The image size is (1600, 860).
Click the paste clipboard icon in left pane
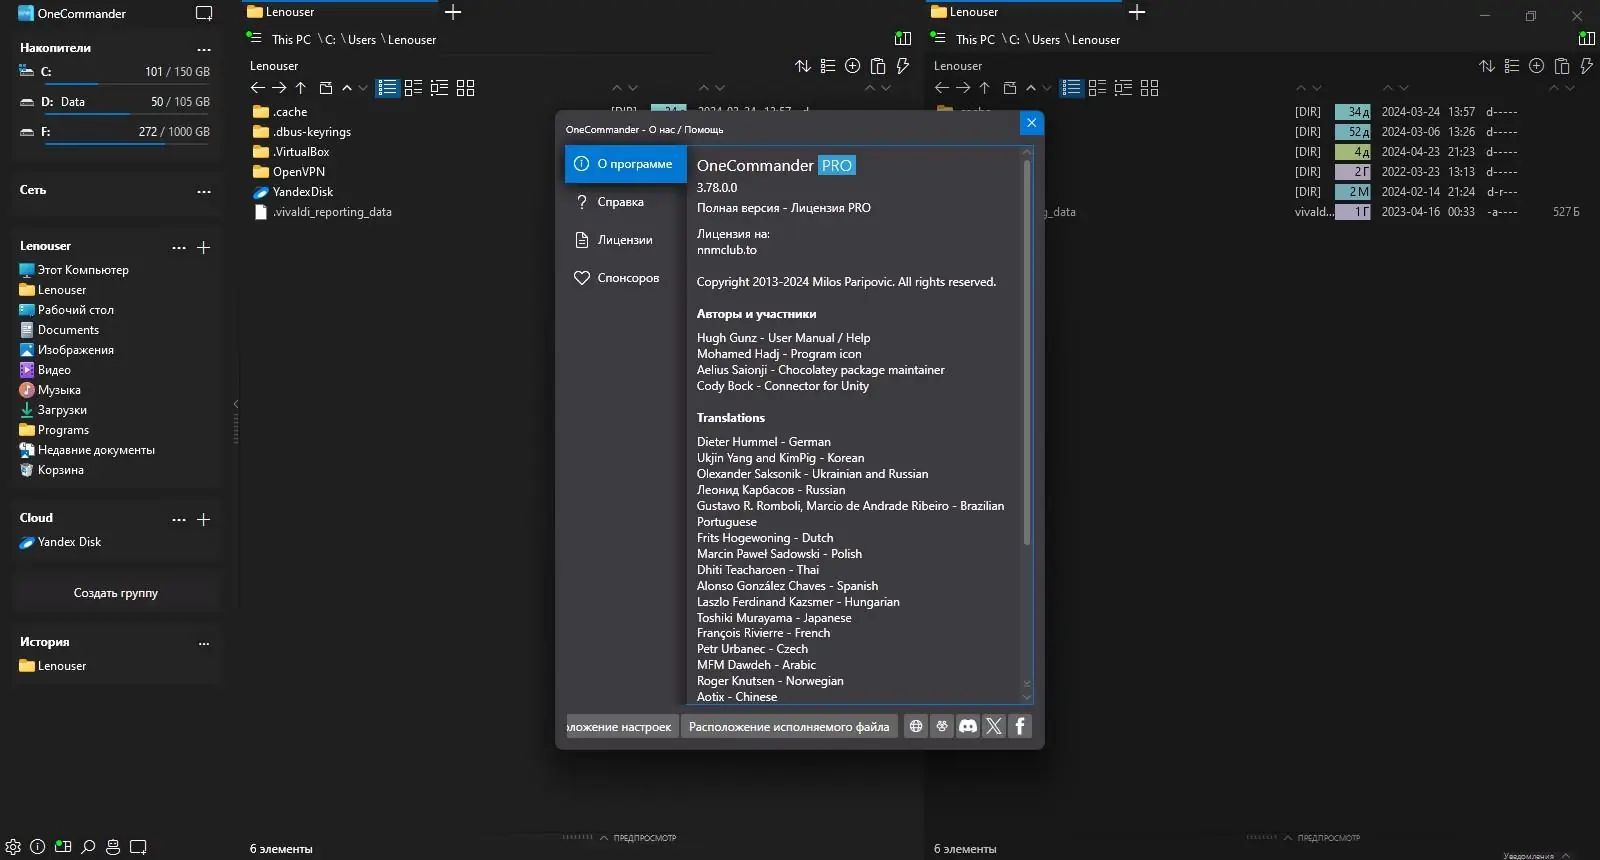(878, 66)
